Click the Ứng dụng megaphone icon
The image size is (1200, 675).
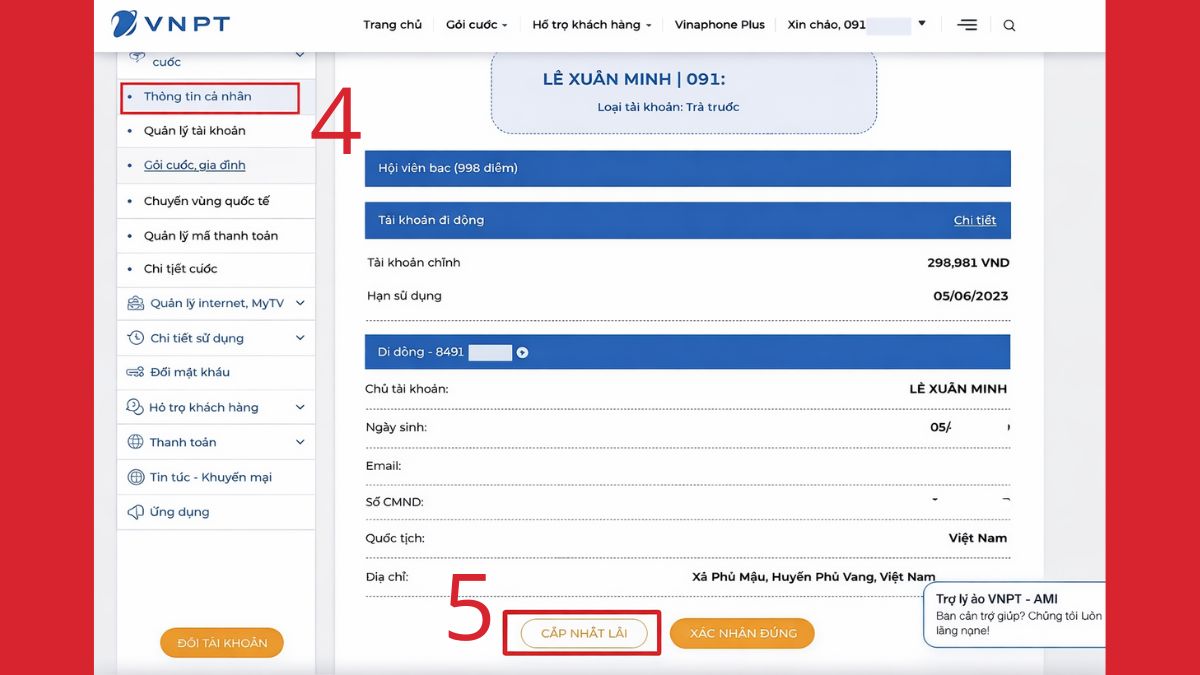[x=136, y=512]
